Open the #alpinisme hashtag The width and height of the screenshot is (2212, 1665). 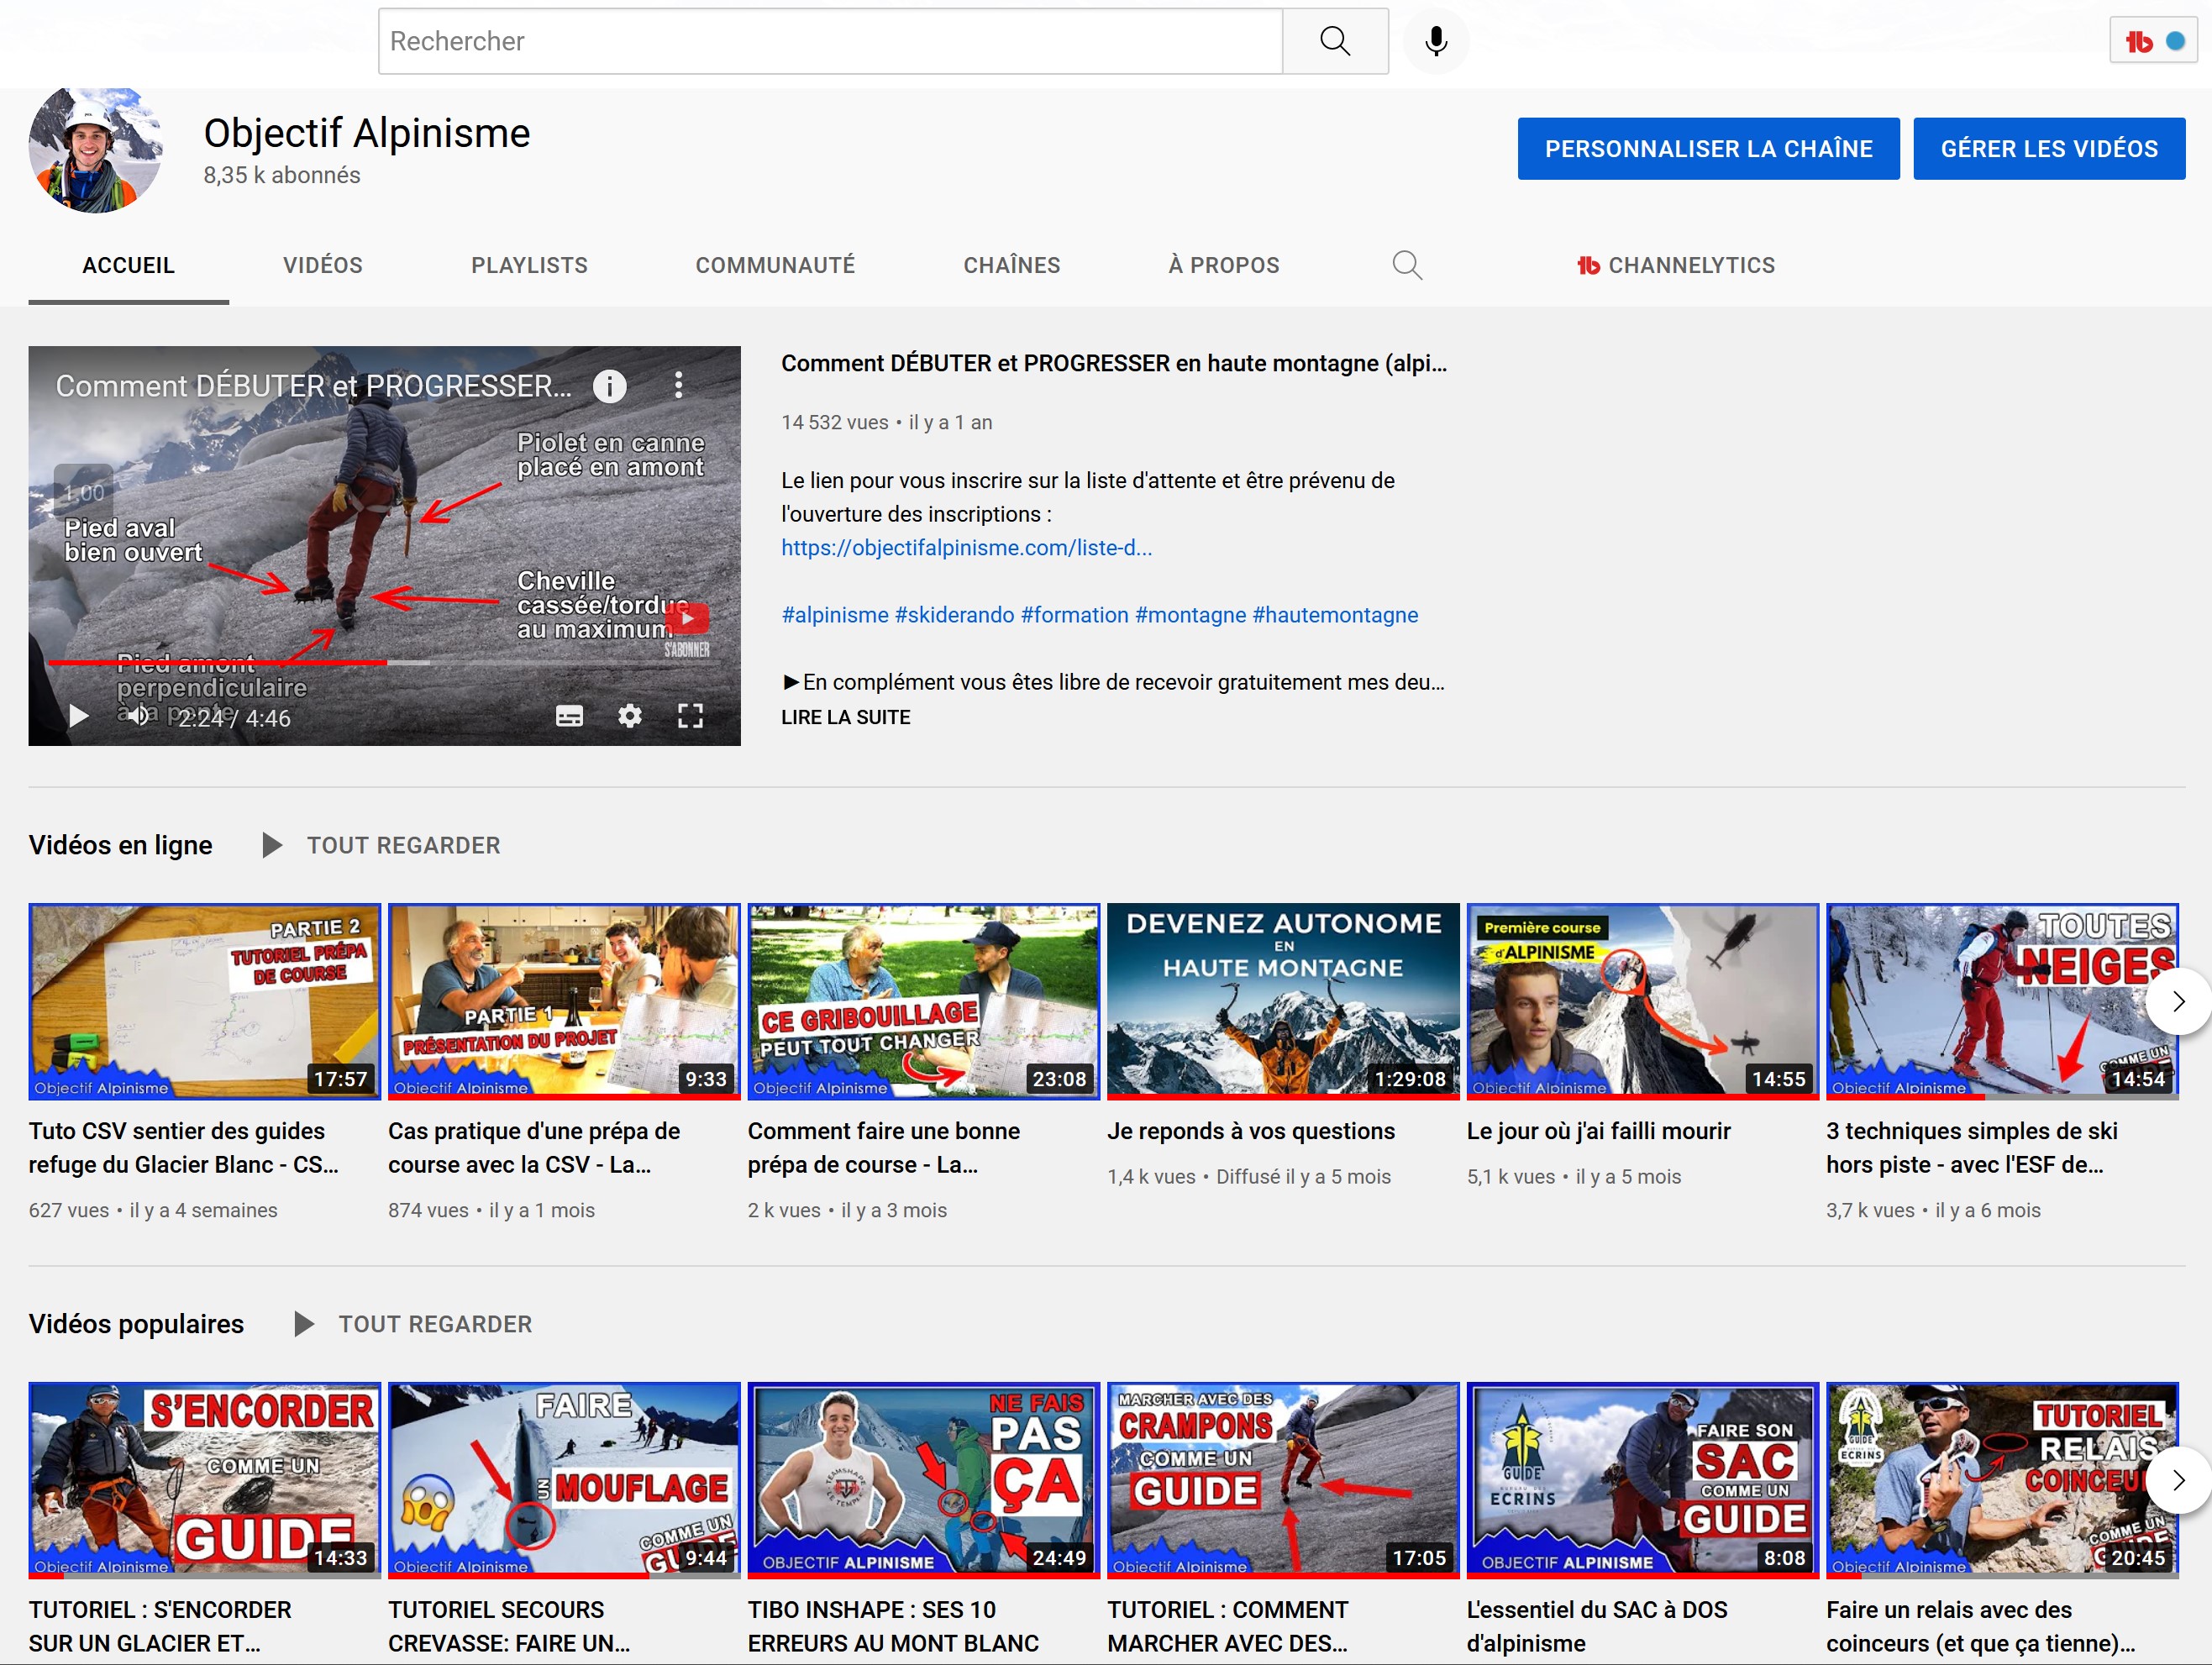(x=835, y=615)
